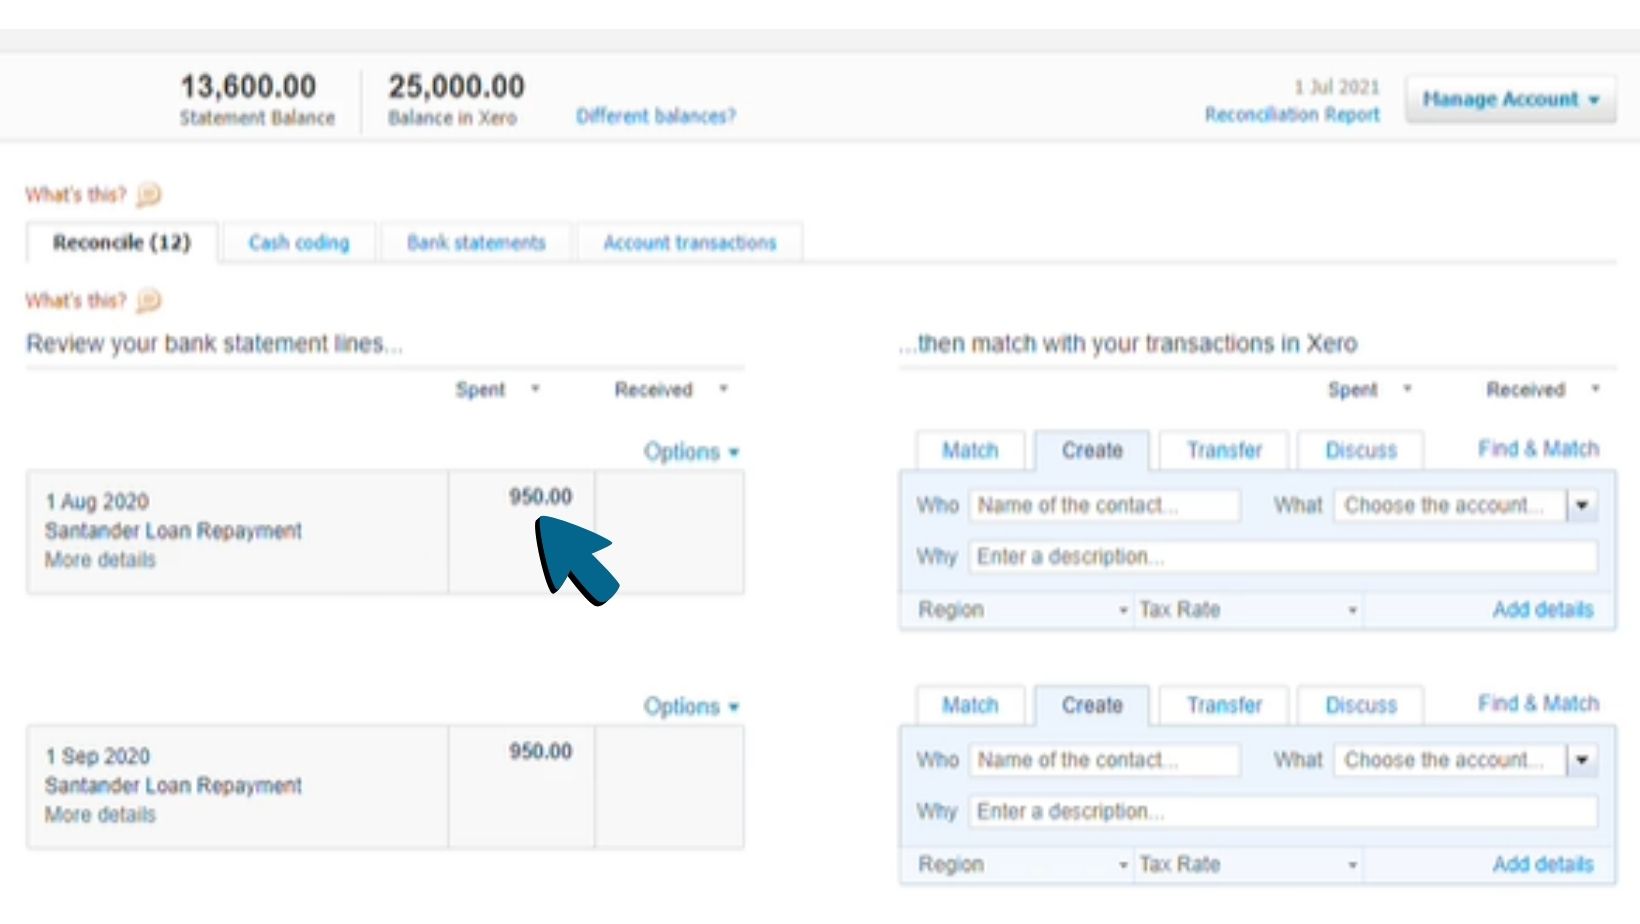This screenshot has height=924, width=1640.
Task: Click the top "What's this?" speech bubble icon
Action: point(146,195)
